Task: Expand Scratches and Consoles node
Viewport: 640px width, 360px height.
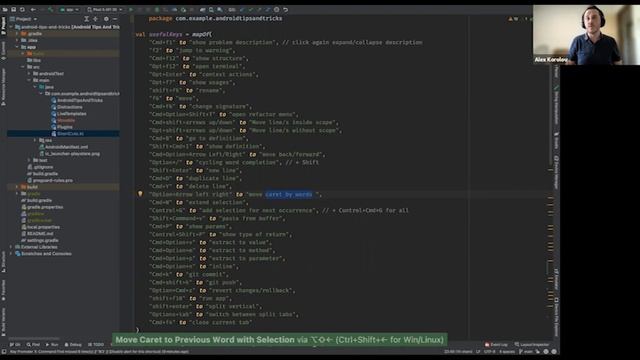Action: [x=11, y=253]
